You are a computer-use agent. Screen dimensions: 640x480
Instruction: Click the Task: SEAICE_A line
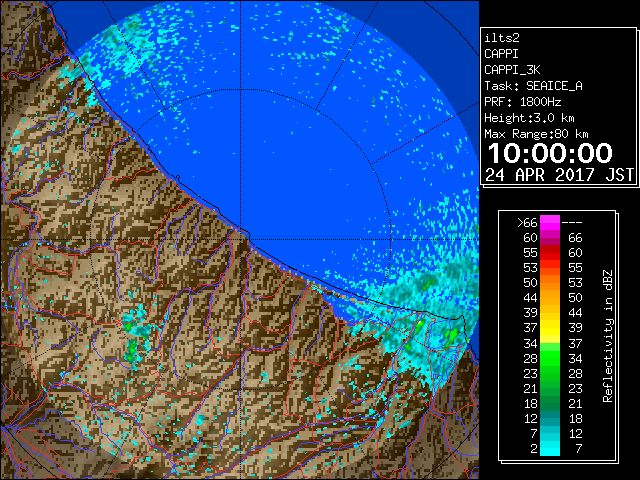click(533, 86)
